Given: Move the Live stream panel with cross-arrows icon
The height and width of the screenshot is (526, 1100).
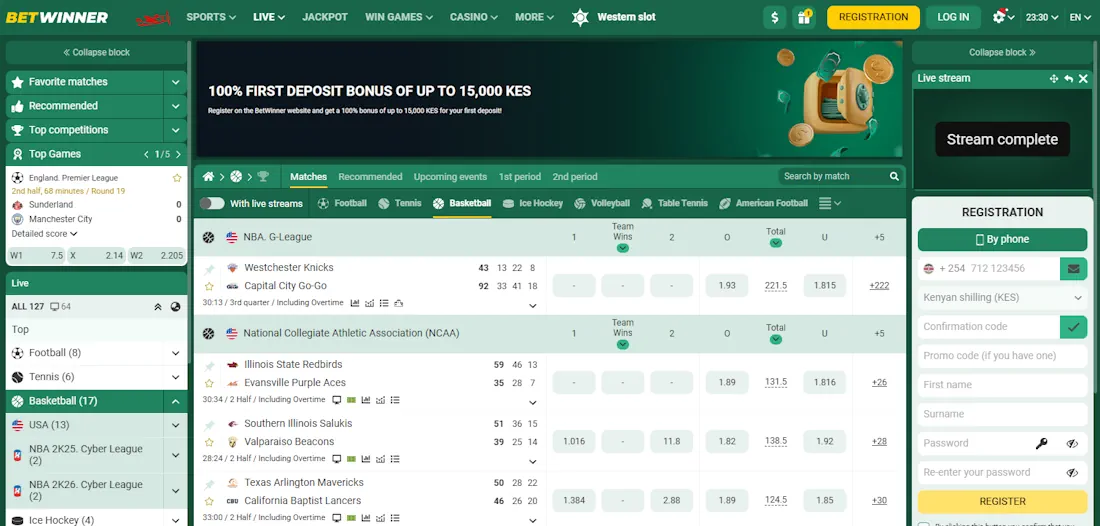Looking at the screenshot, I should click(1054, 79).
